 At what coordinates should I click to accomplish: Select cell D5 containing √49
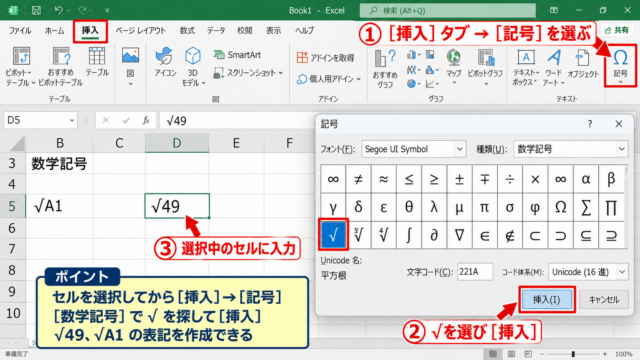point(177,206)
